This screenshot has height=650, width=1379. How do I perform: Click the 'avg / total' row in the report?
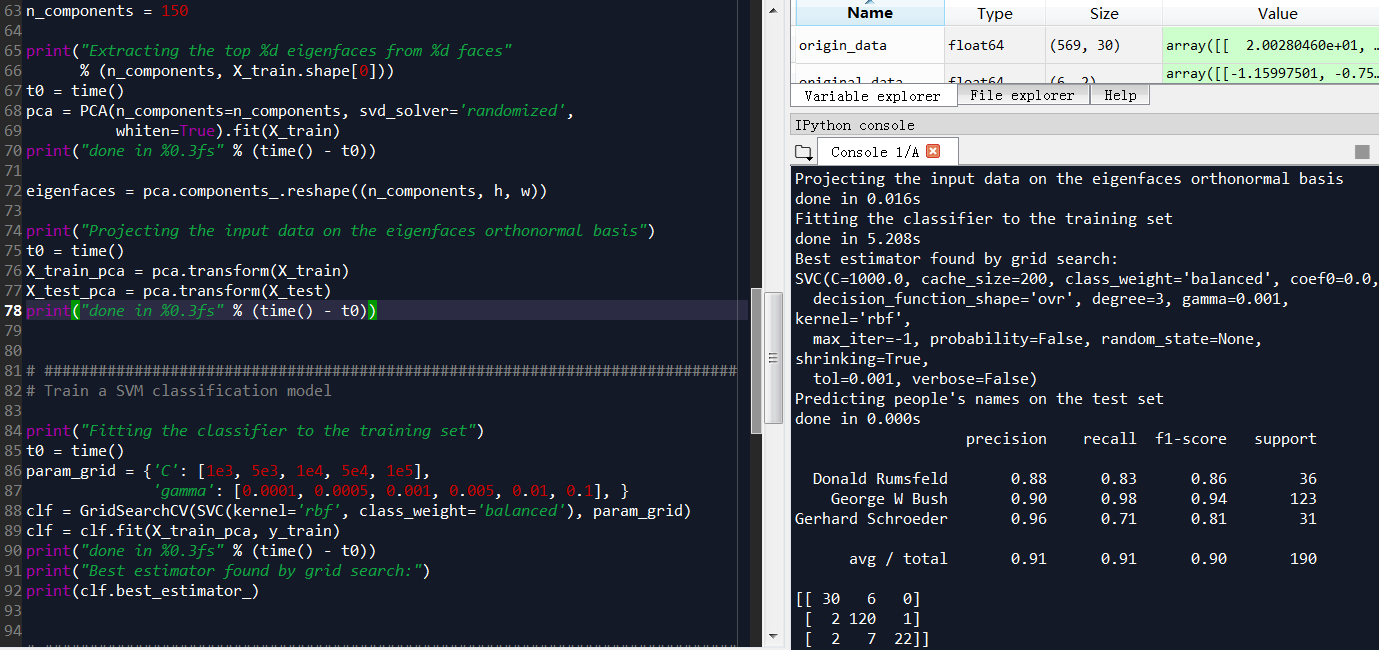[1083, 559]
